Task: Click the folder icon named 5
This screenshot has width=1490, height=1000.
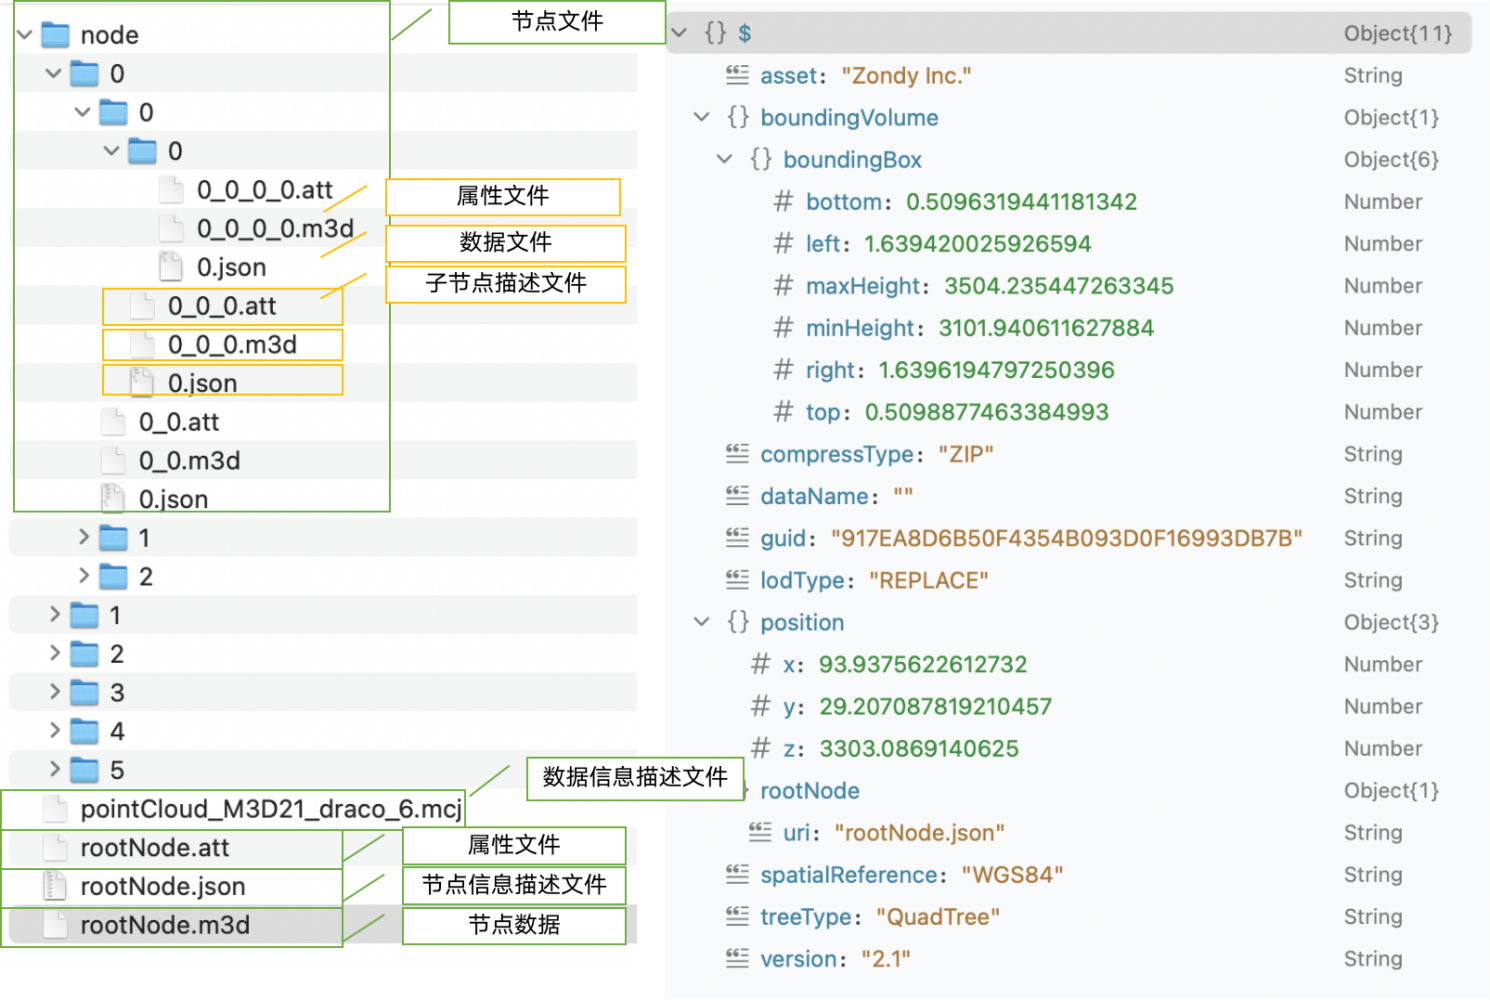Action: pos(84,770)
